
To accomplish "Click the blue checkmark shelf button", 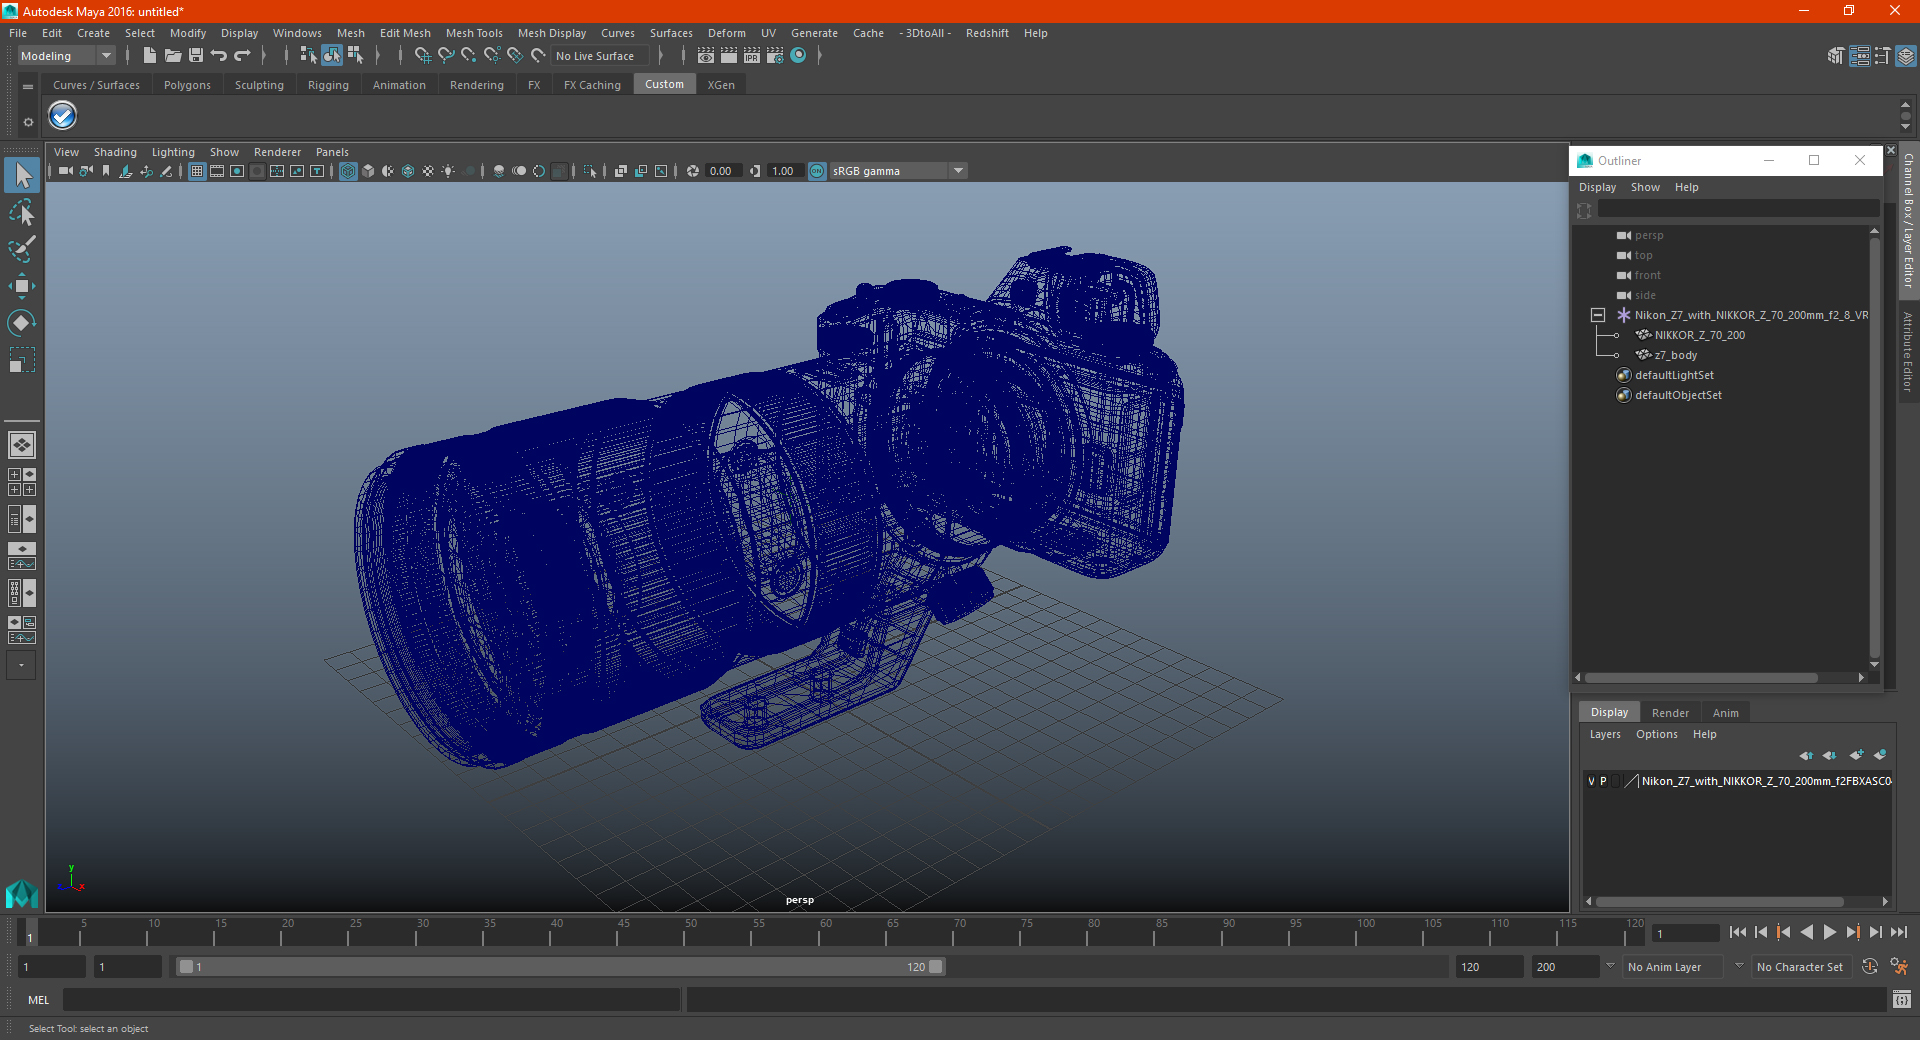I will [x=63, y=116].
